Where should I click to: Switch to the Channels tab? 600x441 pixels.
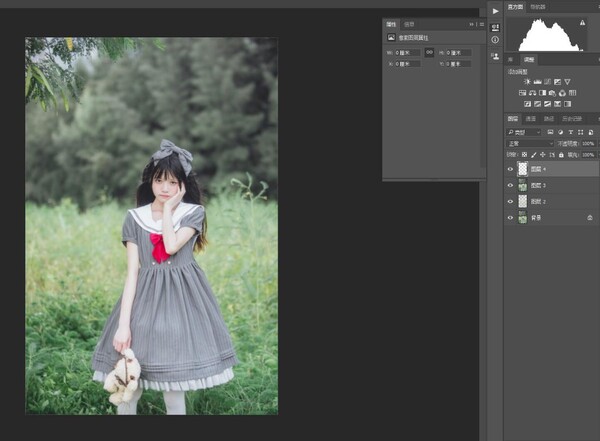[531, 119]
